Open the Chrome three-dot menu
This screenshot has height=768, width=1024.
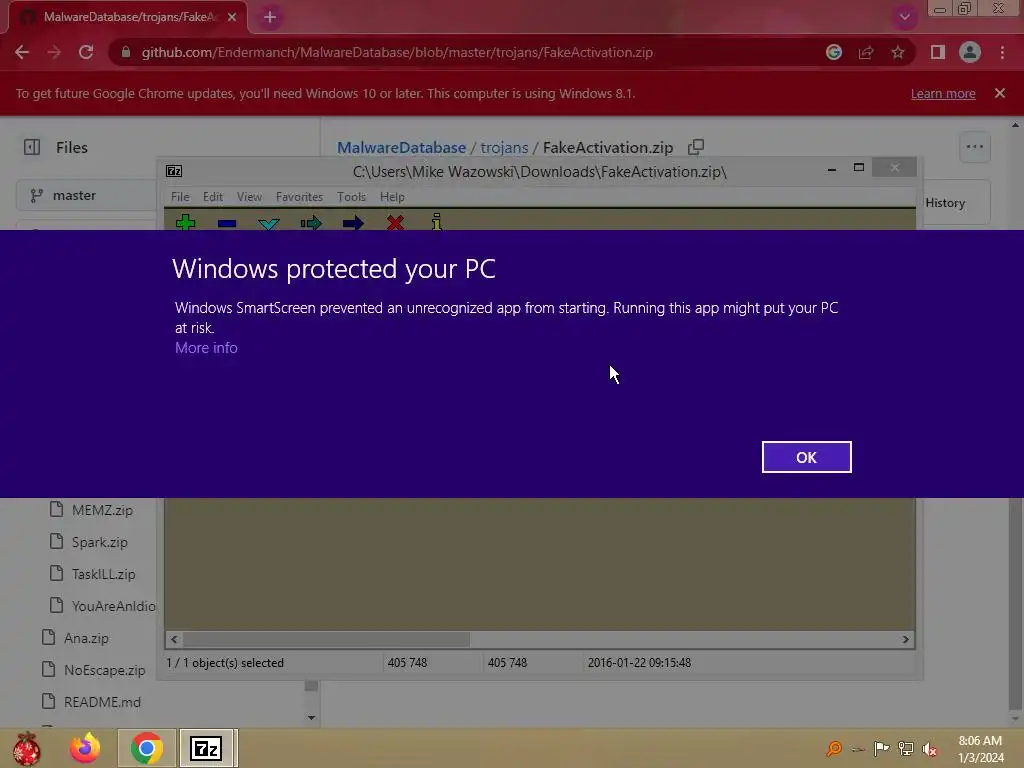point(1002,52)
